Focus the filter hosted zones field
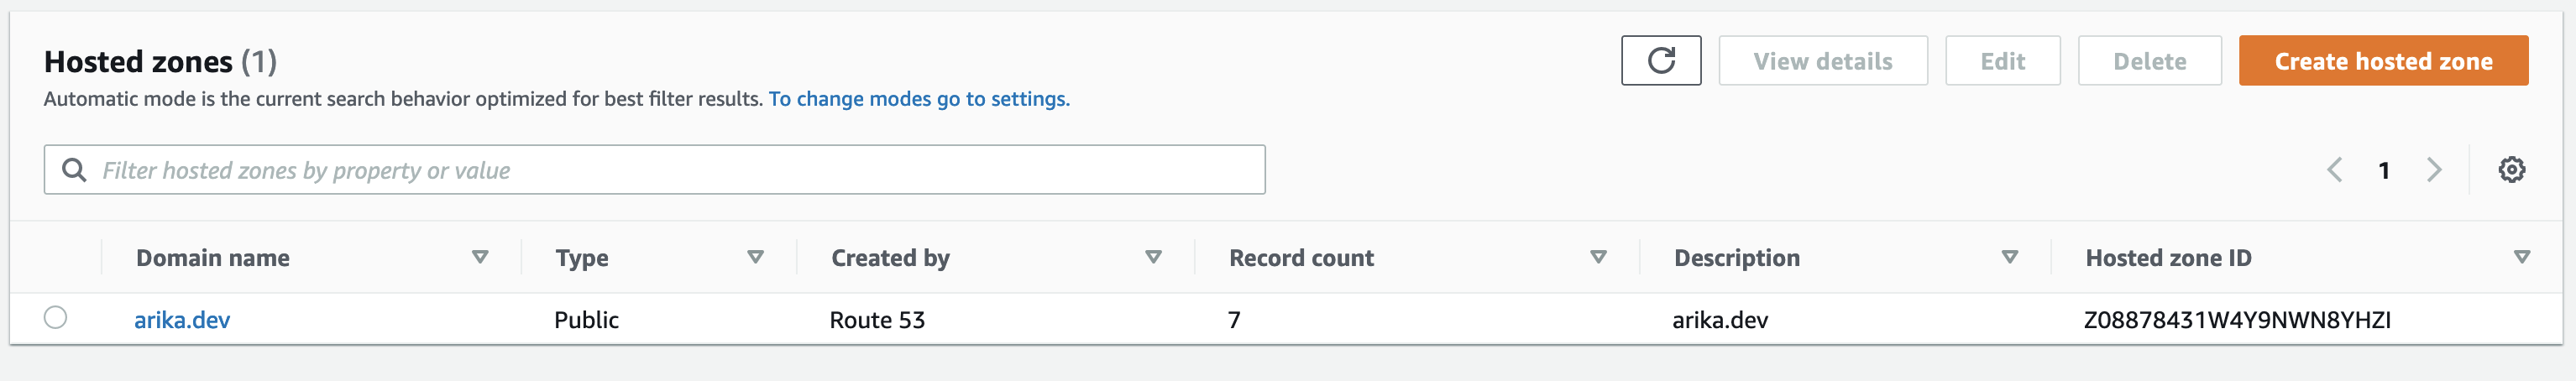Image resolution: width=2576 pixels, height=381 pixels. [654, 170]
